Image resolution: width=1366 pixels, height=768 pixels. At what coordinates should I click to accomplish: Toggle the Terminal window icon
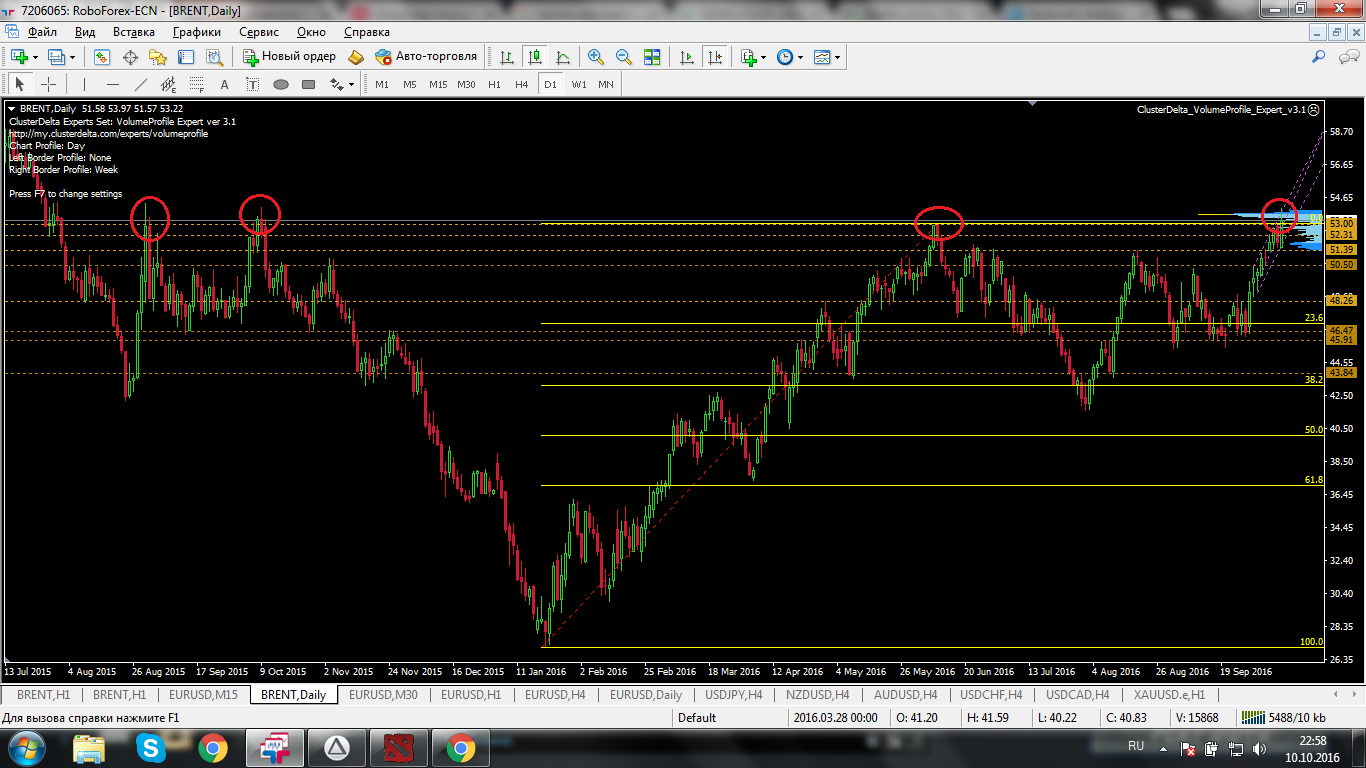coord(186,57)
